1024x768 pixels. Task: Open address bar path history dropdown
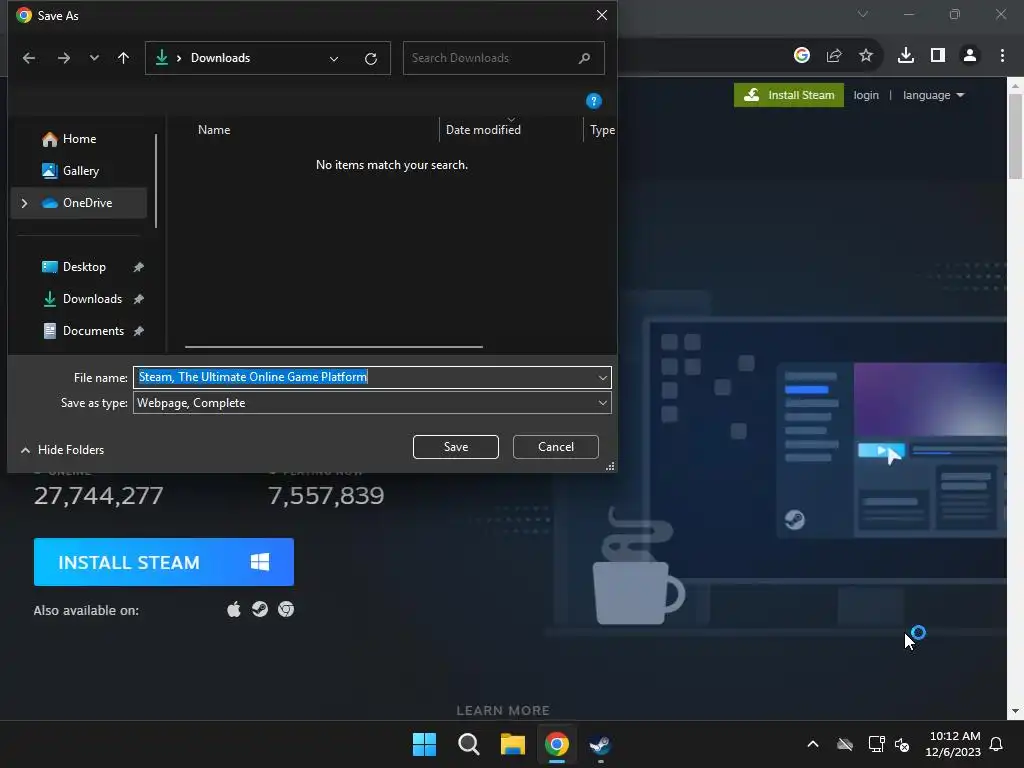[334, 59]
